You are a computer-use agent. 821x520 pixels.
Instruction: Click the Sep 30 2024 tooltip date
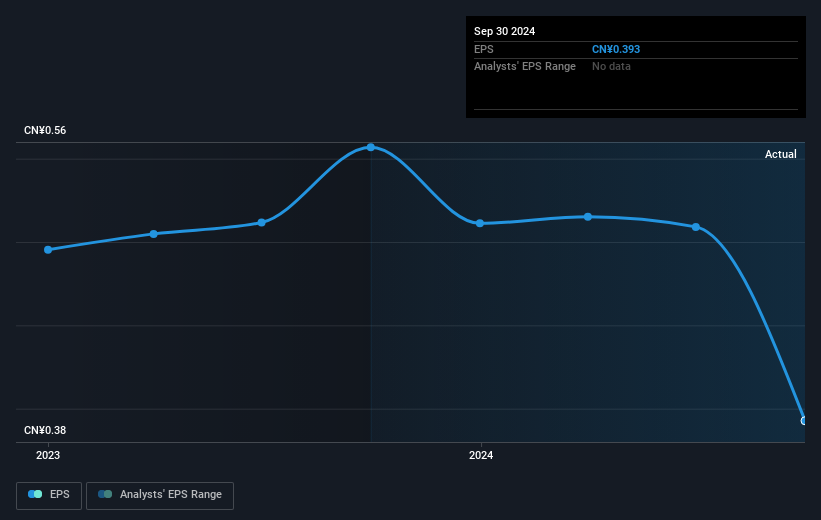pyautogui.click(x=504, y=31)
